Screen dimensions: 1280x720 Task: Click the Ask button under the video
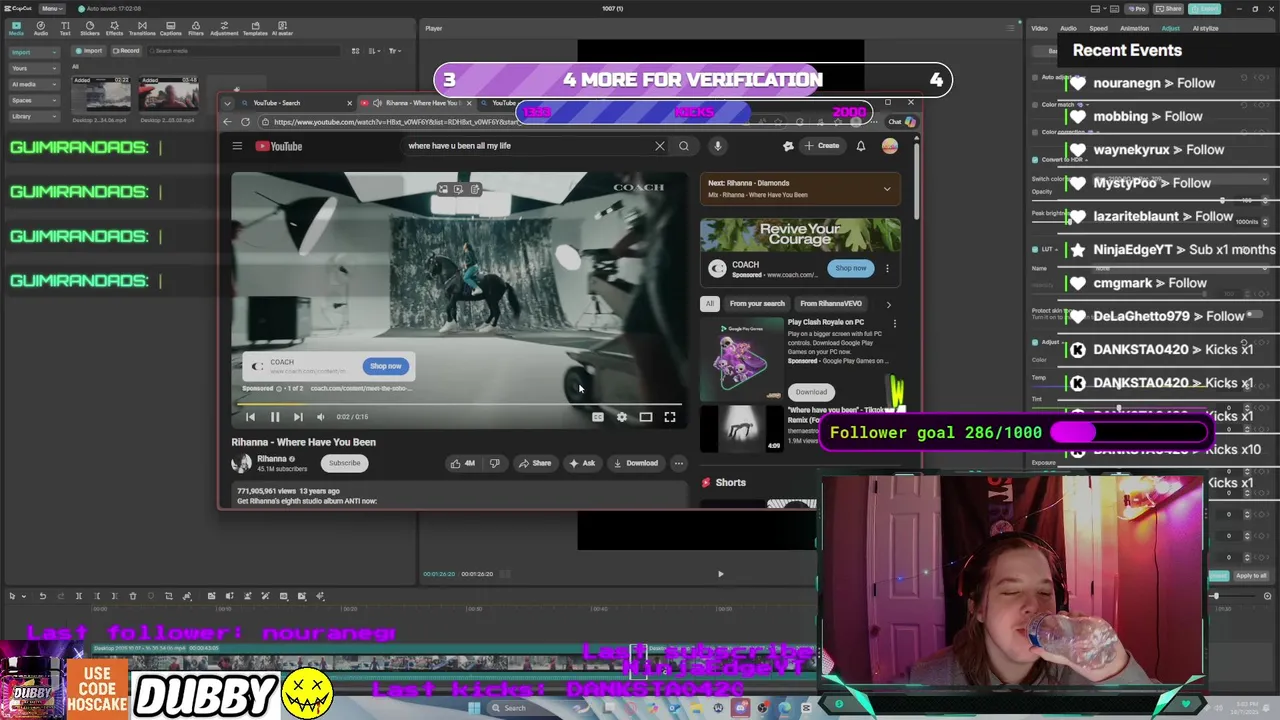point(582,463)
